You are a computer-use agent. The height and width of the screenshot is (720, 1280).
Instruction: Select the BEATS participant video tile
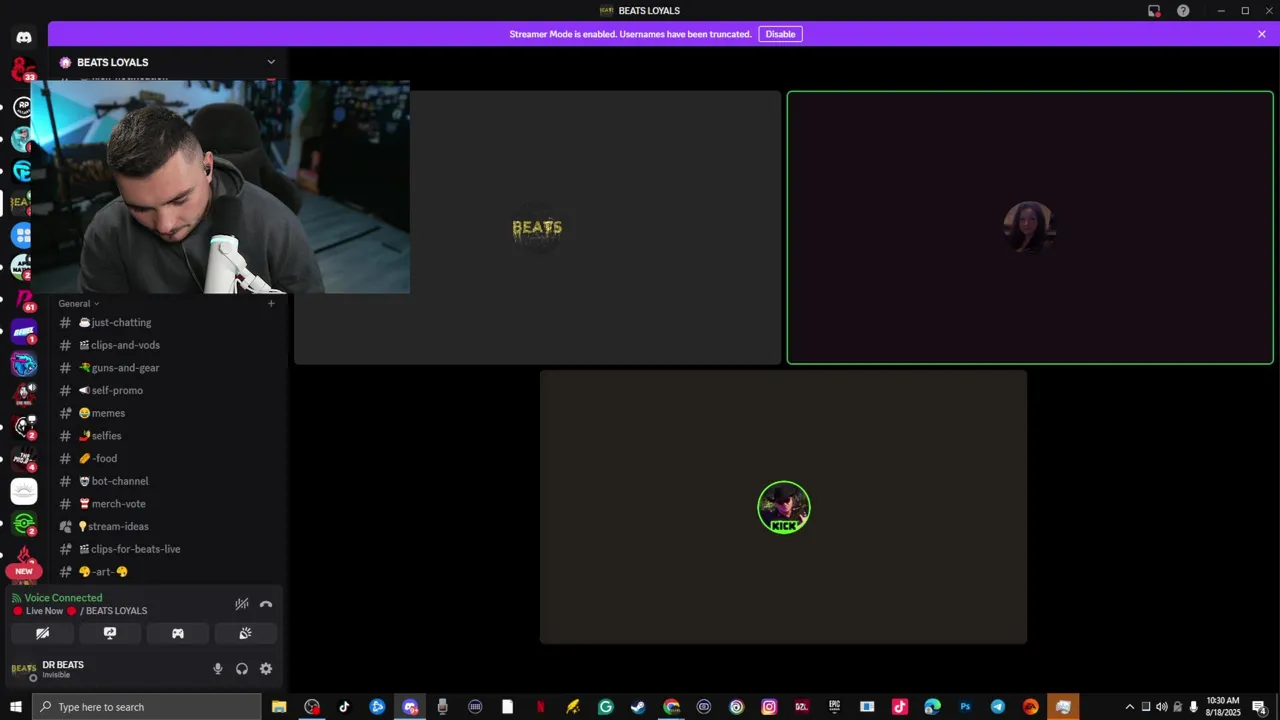537,228
